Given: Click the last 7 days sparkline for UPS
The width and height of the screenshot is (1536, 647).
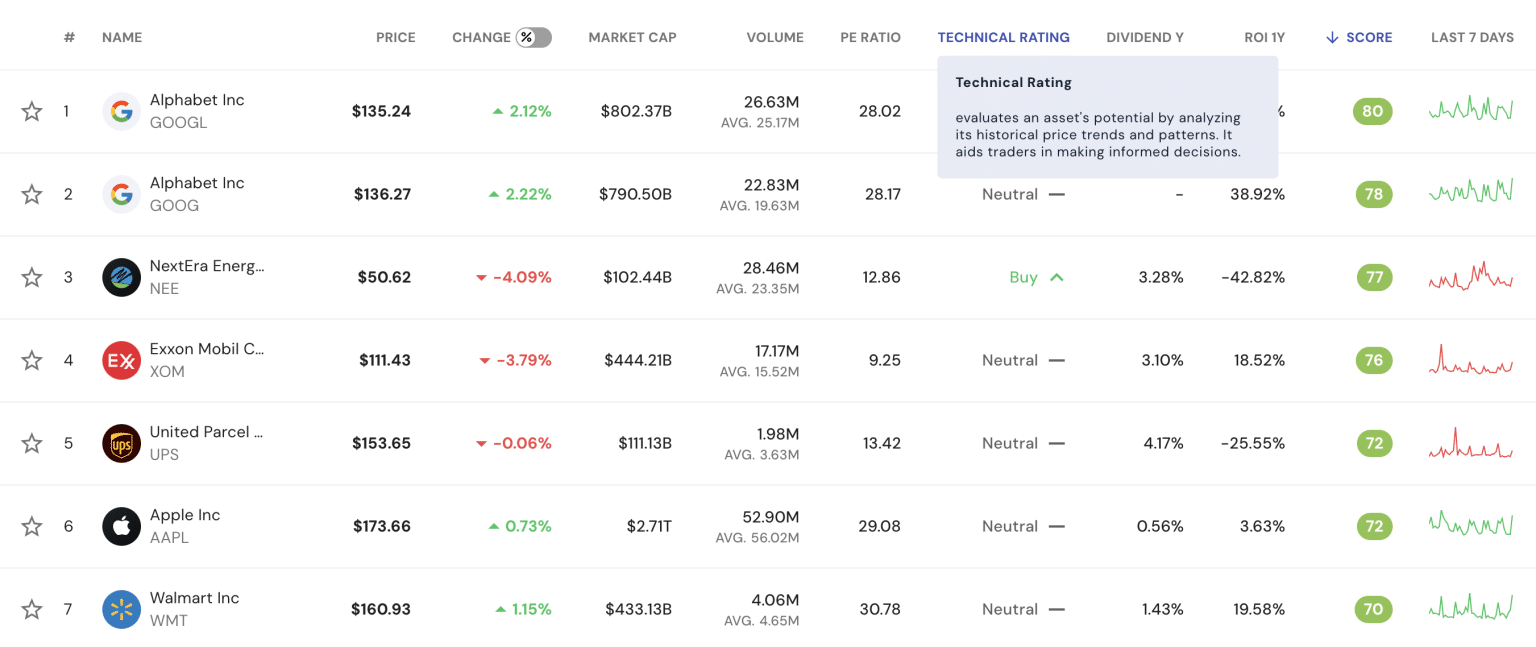Looking at the screenshot, I should pos(1471,443).
